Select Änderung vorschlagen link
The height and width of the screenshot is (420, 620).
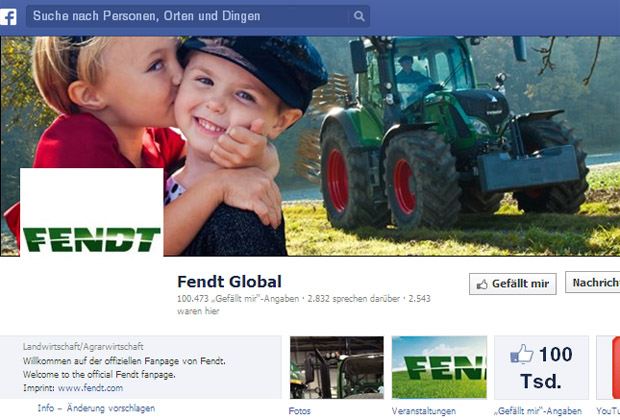click(x=111, y=408)
